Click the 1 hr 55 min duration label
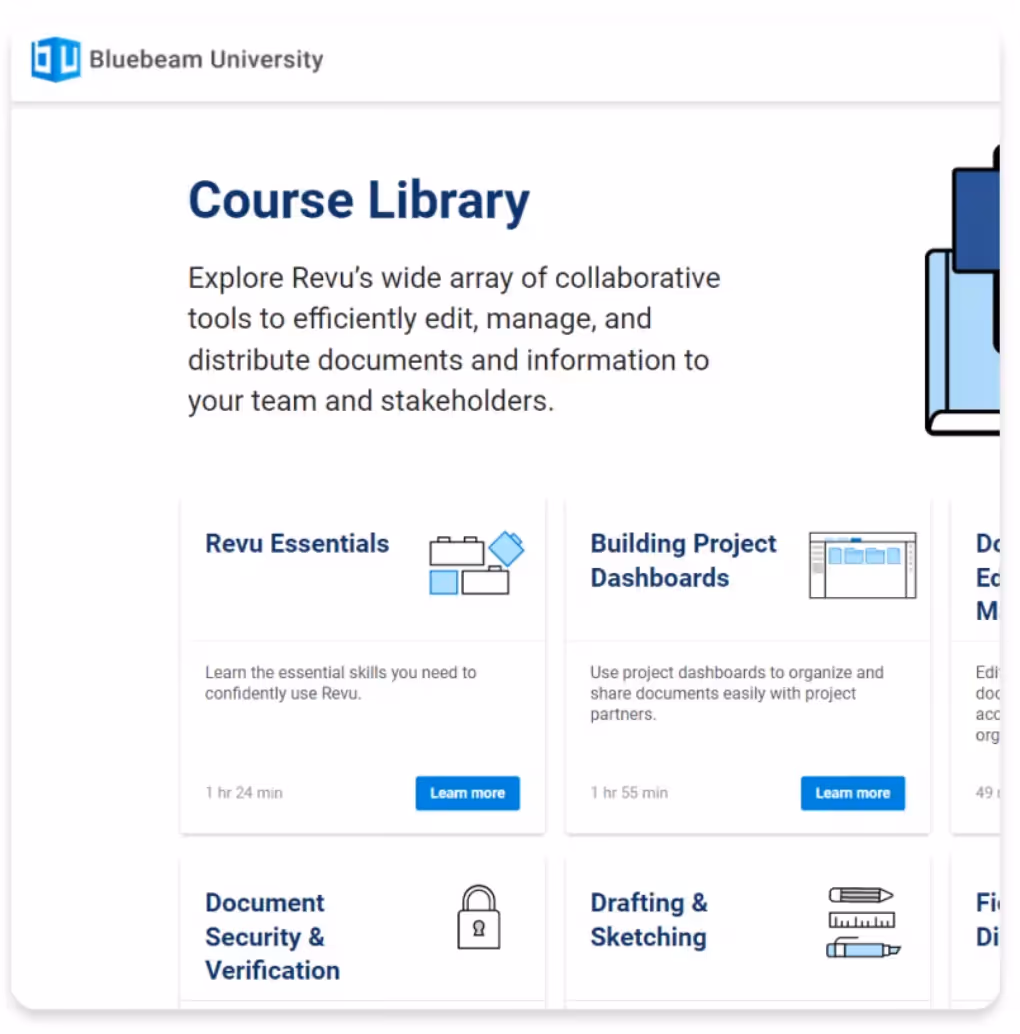The image size is (1020, 1034). (629, 793)
